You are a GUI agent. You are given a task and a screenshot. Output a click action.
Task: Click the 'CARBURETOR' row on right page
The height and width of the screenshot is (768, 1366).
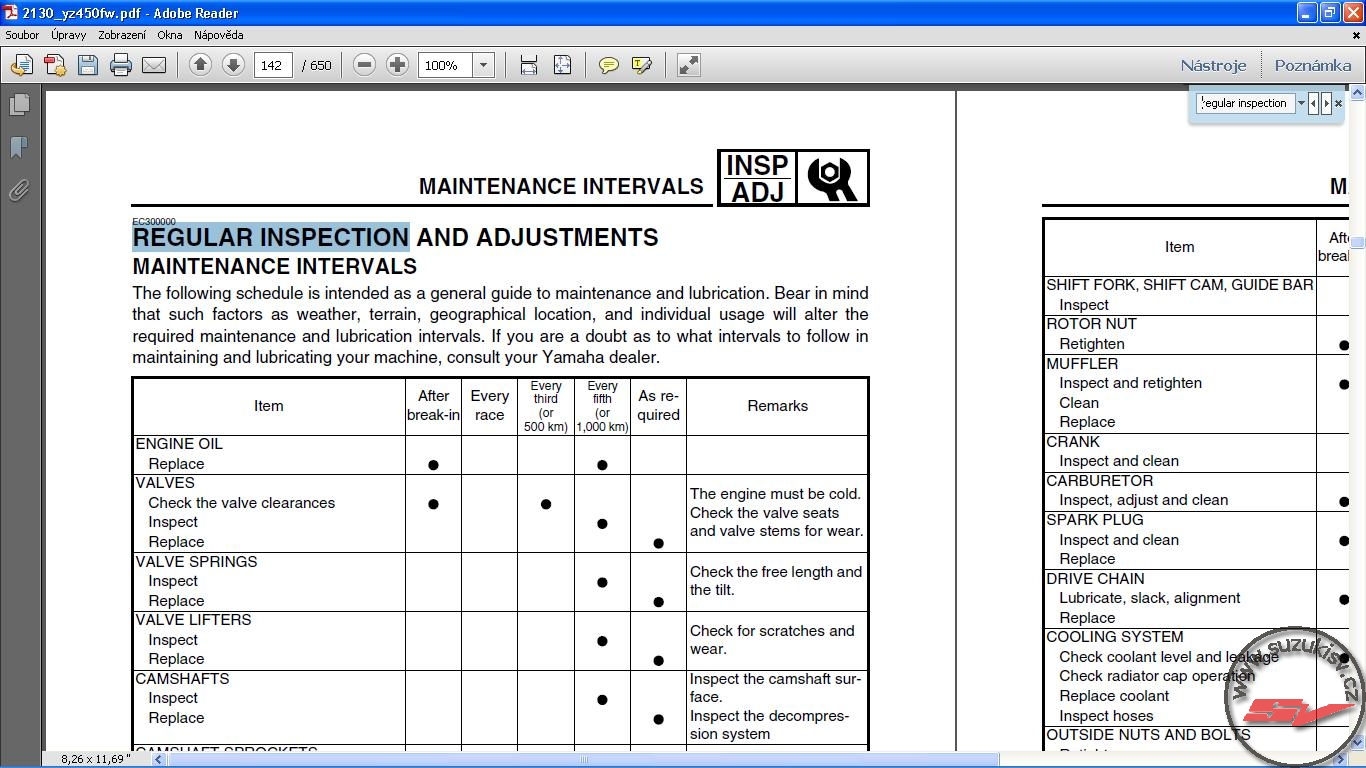[x=1100, y=481]
